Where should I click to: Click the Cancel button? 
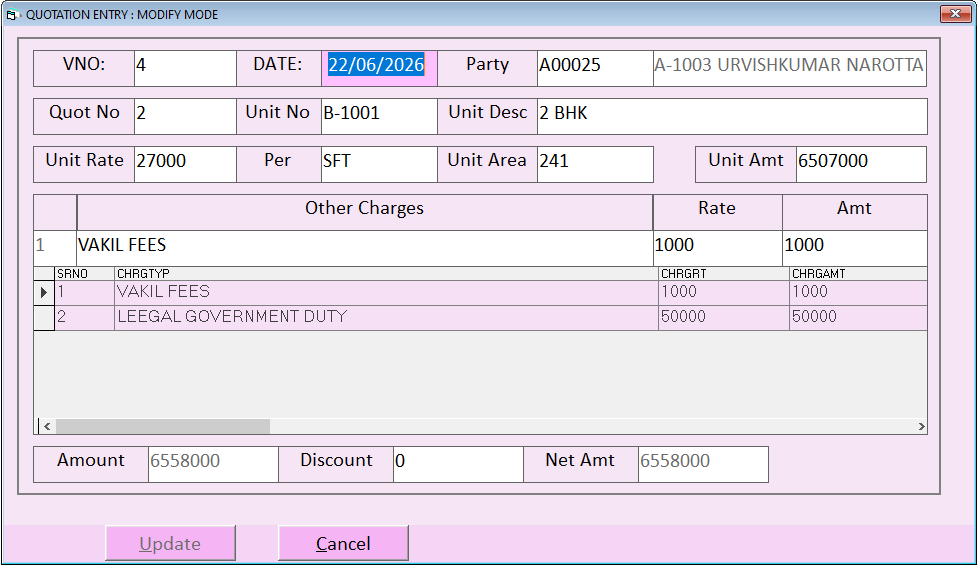tap(343, 543)
